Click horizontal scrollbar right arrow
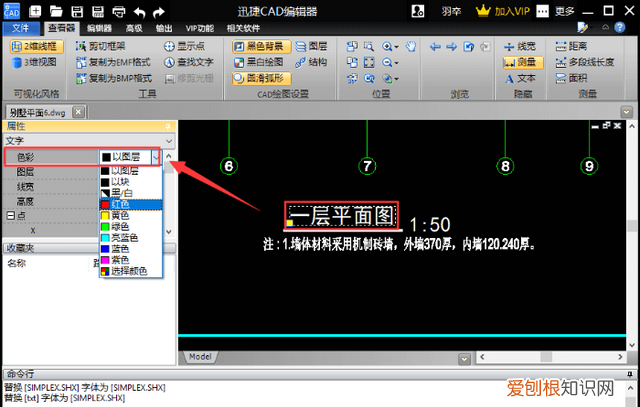This screenshot has width=640, height=407. pos(620,357)
